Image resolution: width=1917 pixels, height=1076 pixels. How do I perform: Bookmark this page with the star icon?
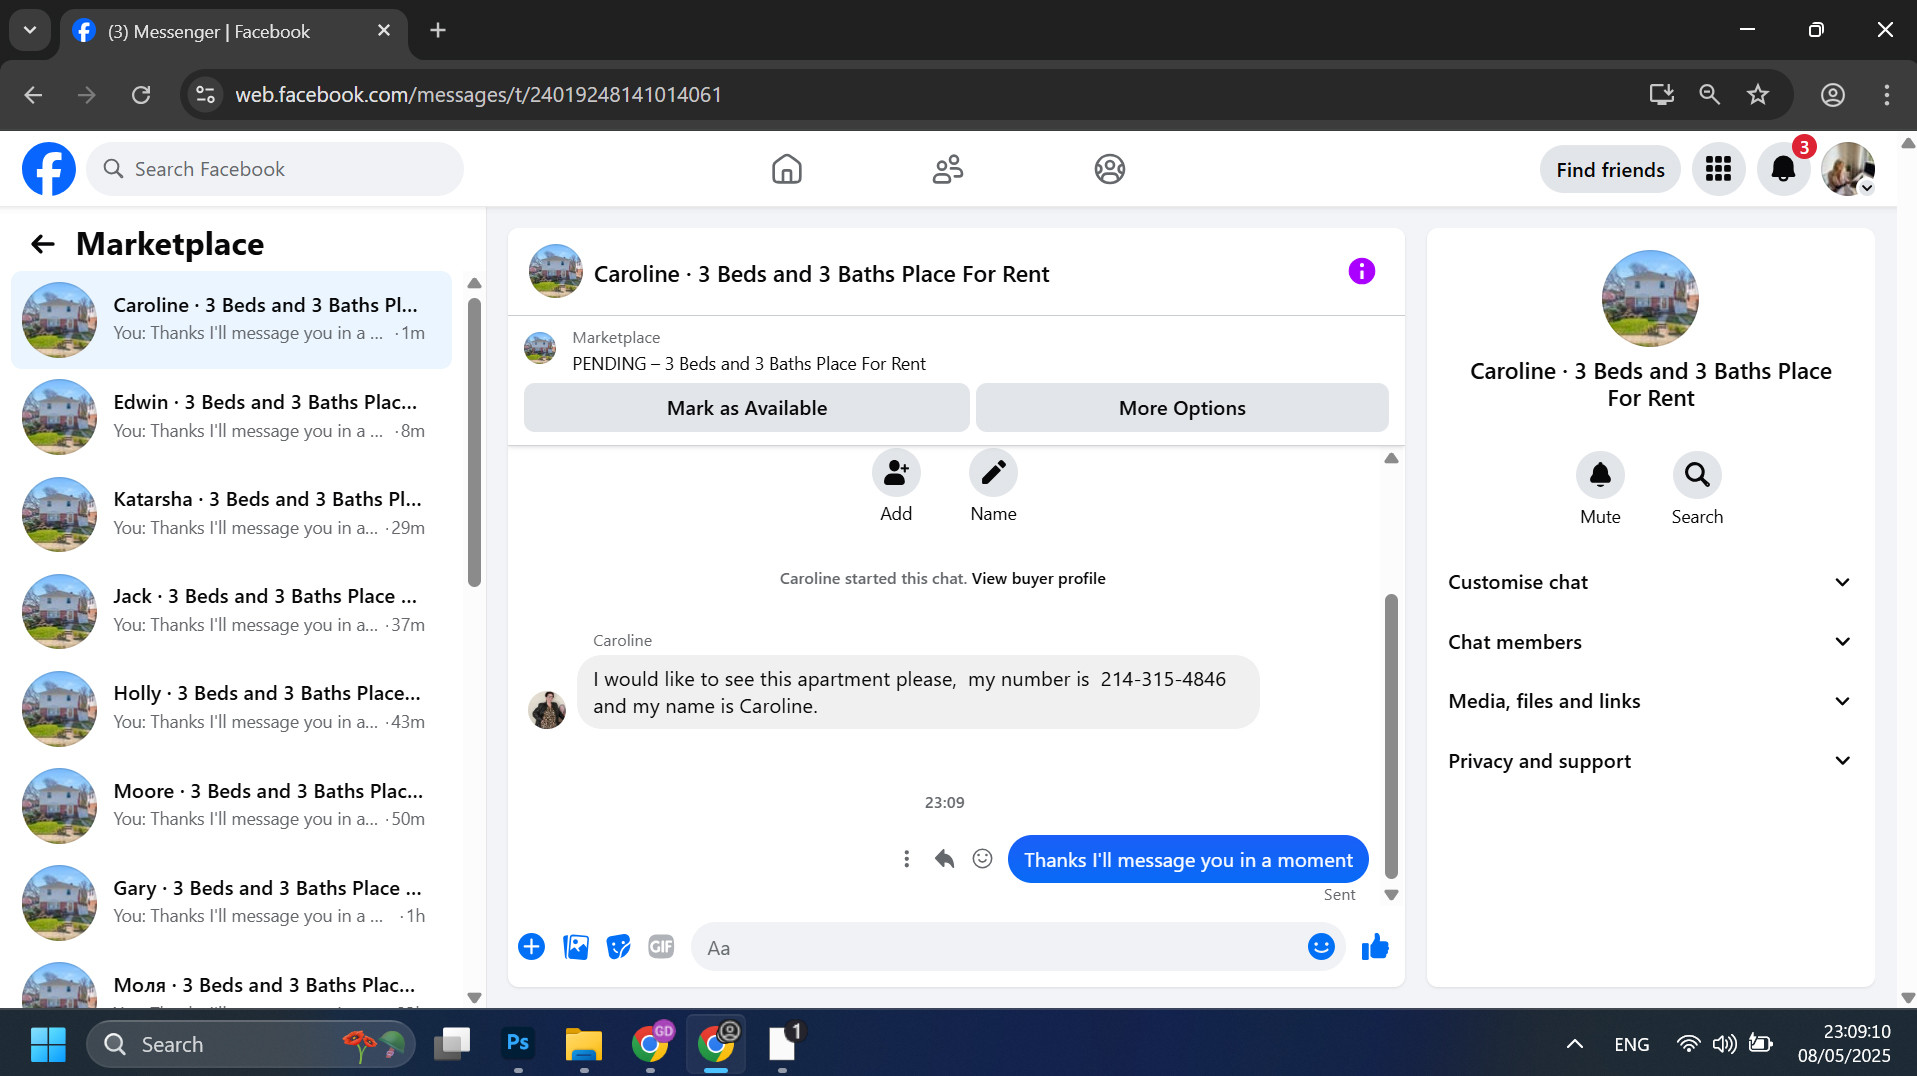pos(1758,95)
